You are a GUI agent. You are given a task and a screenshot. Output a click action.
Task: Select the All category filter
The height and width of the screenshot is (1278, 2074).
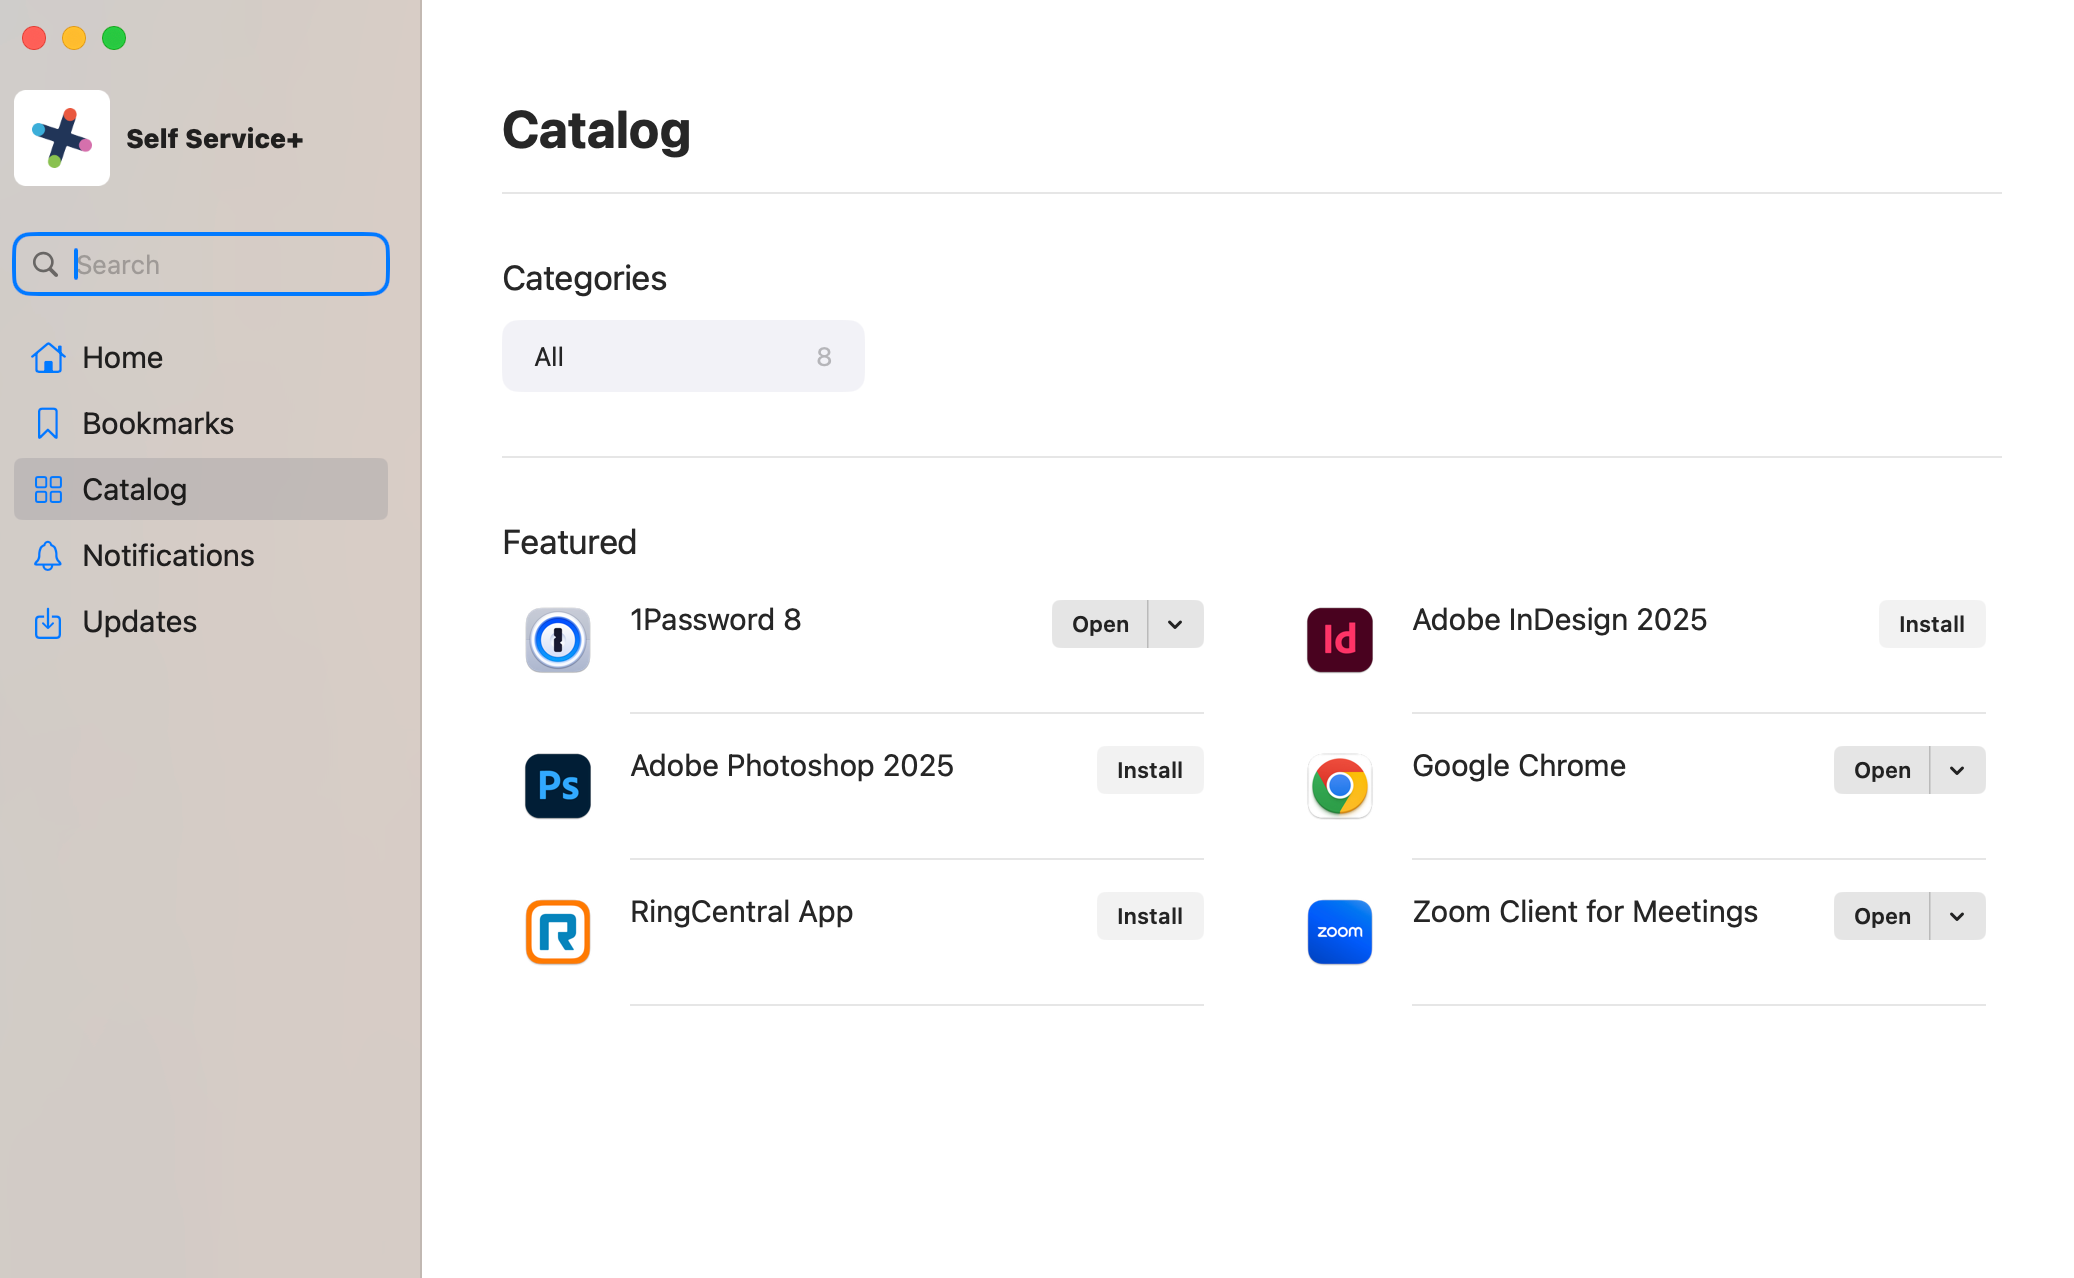click(683, 356)
